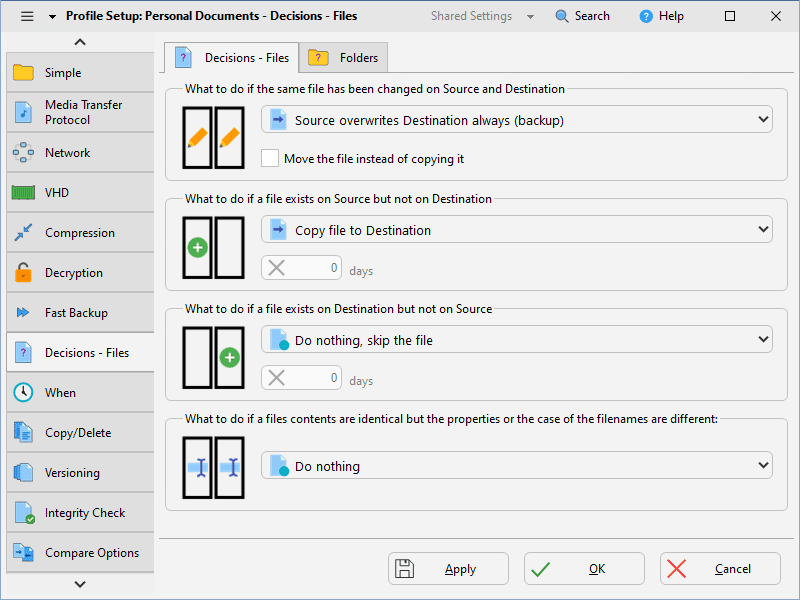Viewport: 800px width, 600px height.
Task: Click the Apply button
Action: pyautogui.click(x=448, y=568)
